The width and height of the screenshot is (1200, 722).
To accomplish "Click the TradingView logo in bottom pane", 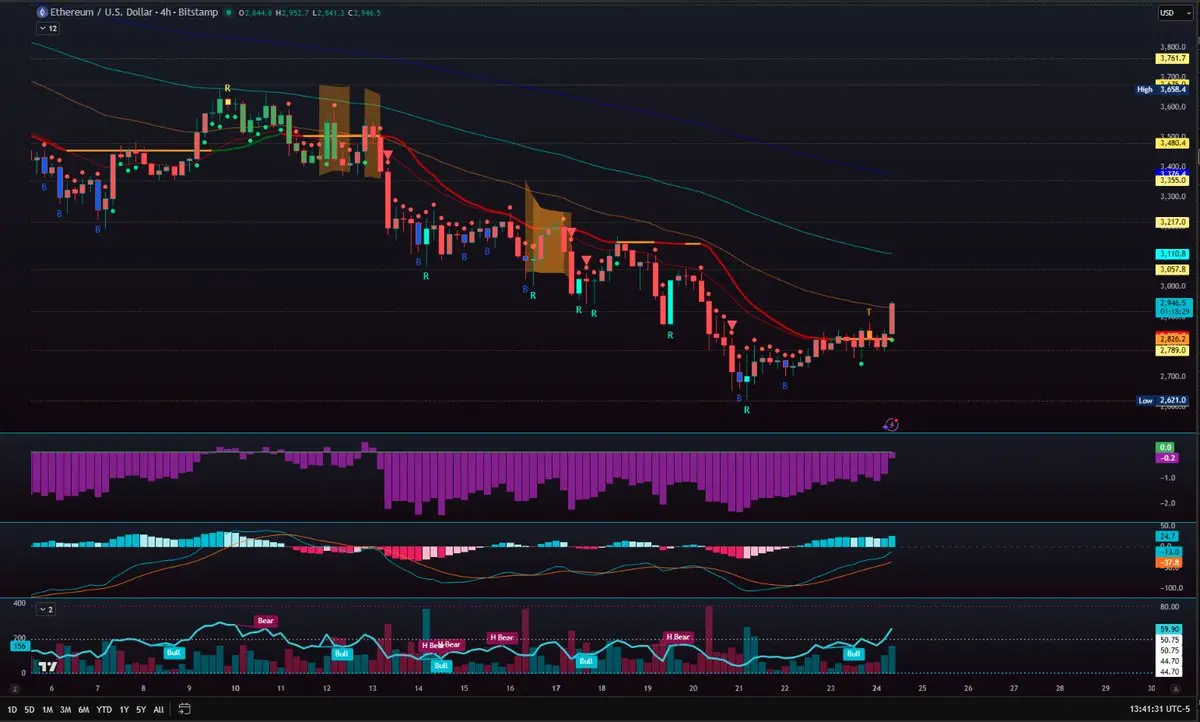I will (x=46, y=665).
